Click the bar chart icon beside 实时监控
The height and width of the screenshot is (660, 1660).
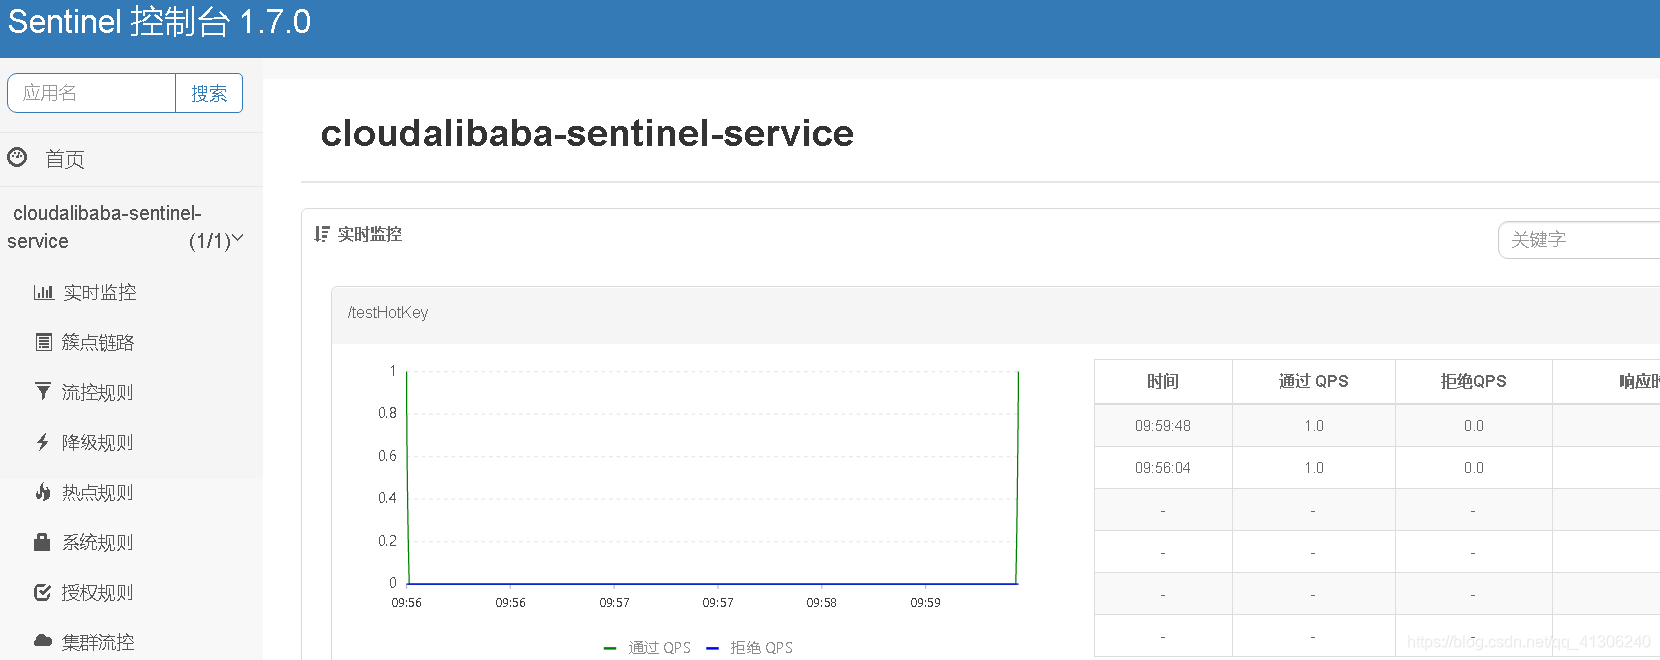coord(43,292)
